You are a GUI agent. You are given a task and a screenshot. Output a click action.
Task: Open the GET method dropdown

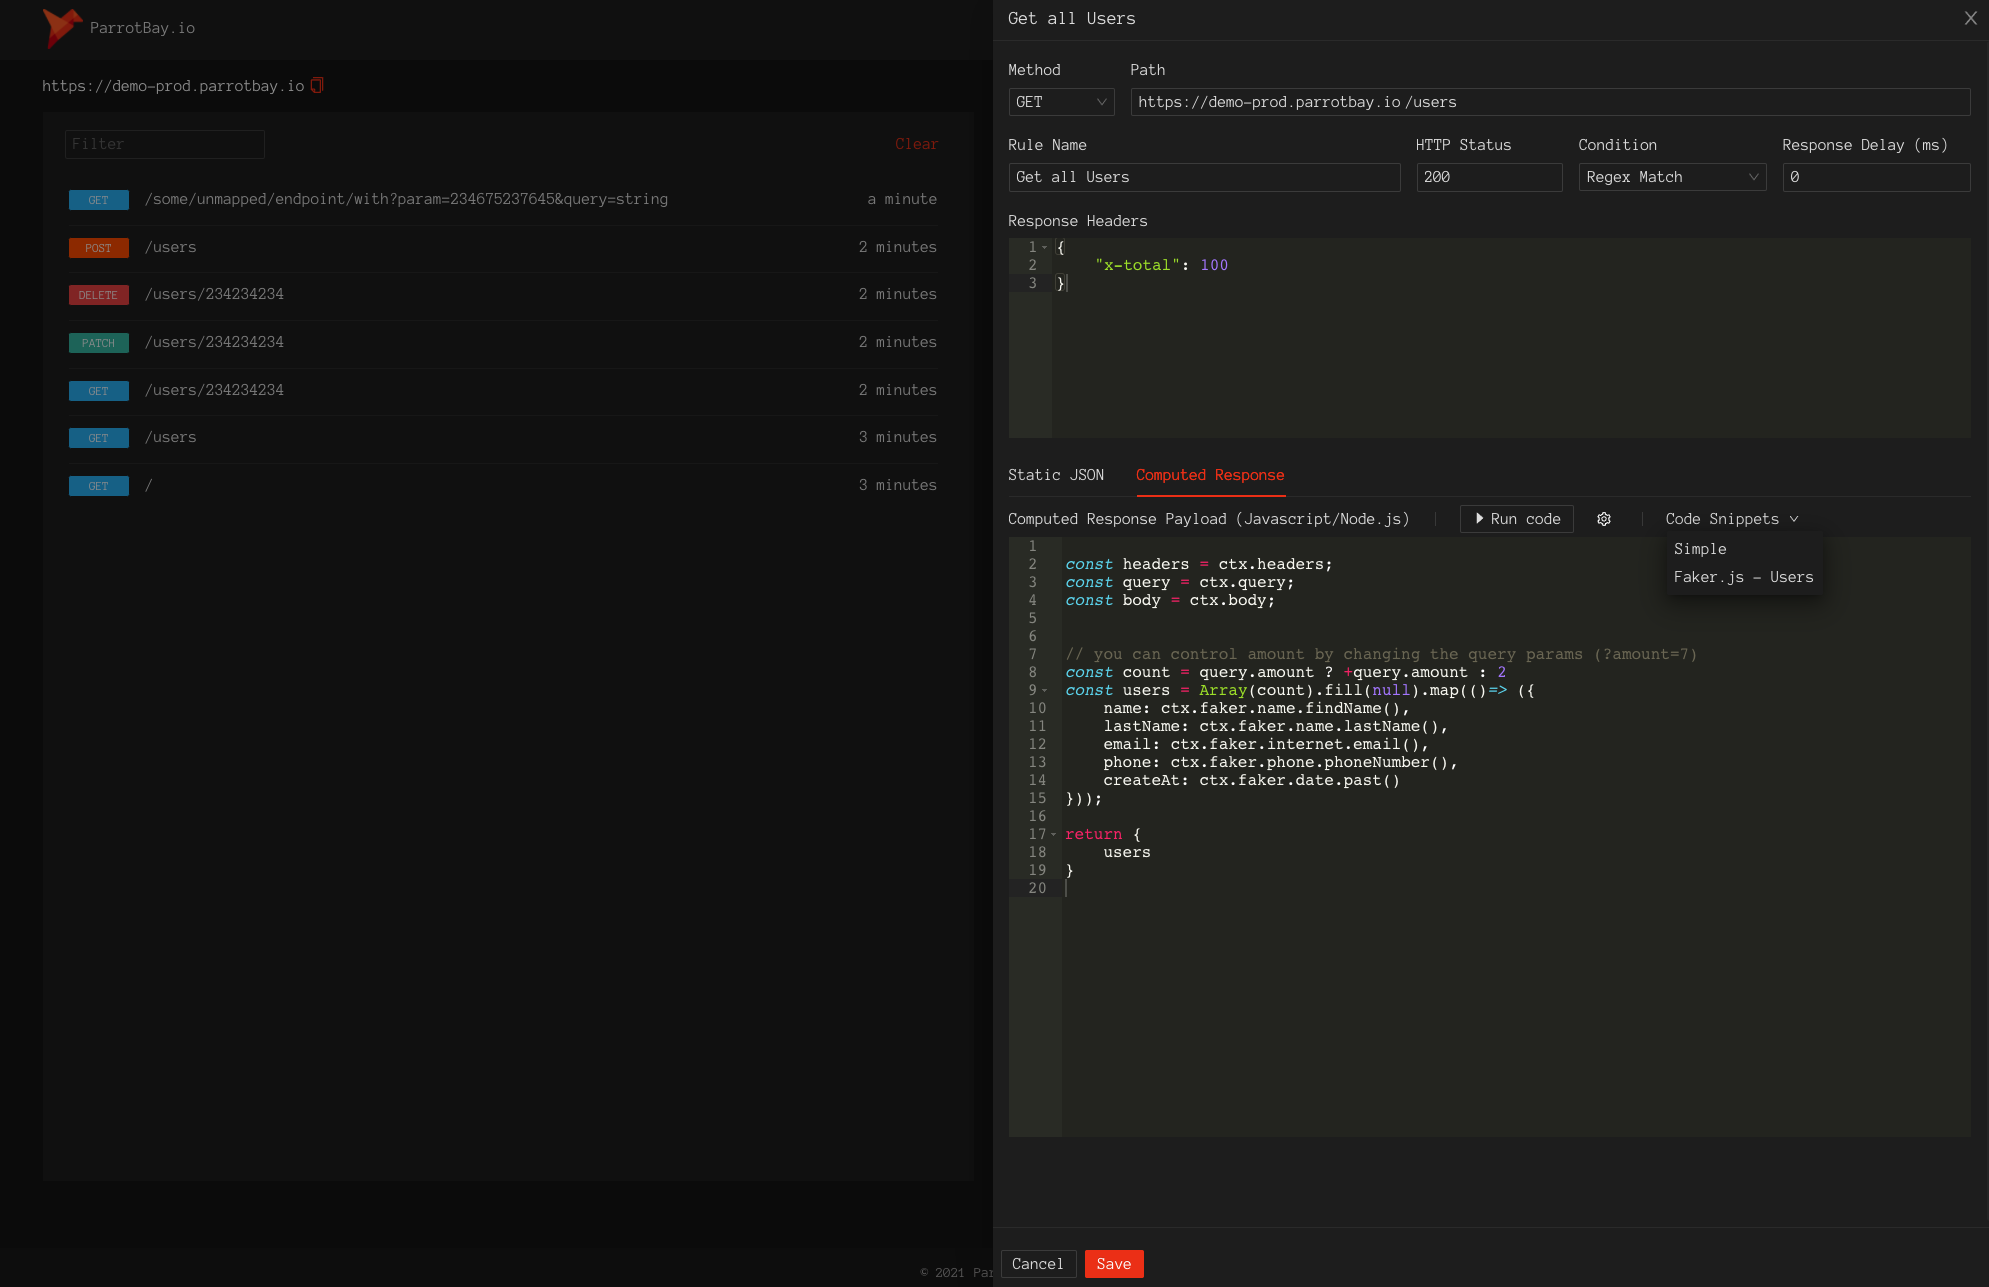click(1060, 102)
